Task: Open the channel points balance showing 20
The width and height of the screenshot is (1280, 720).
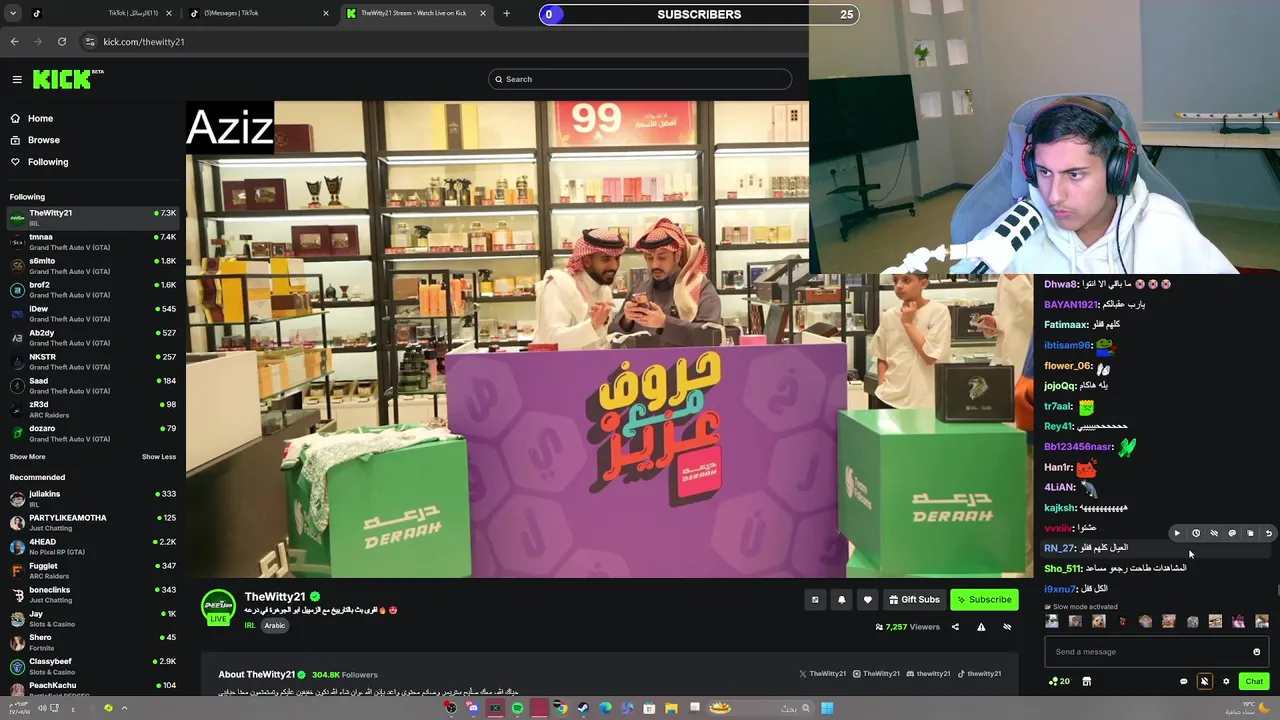Action: coord(1059,681)
